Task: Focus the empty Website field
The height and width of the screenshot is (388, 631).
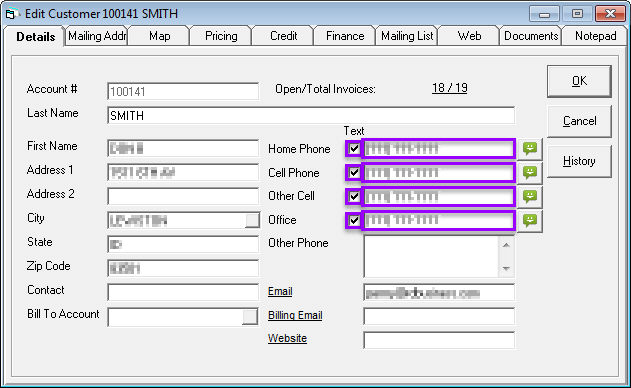Action: 439,340
